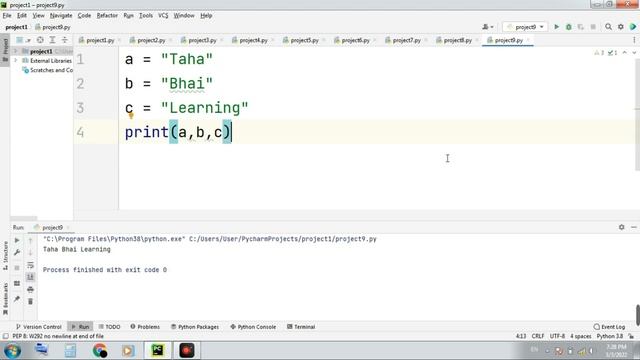640x360 pixels.
Task: Run project9 with the green play button
Action: point(556,27)
